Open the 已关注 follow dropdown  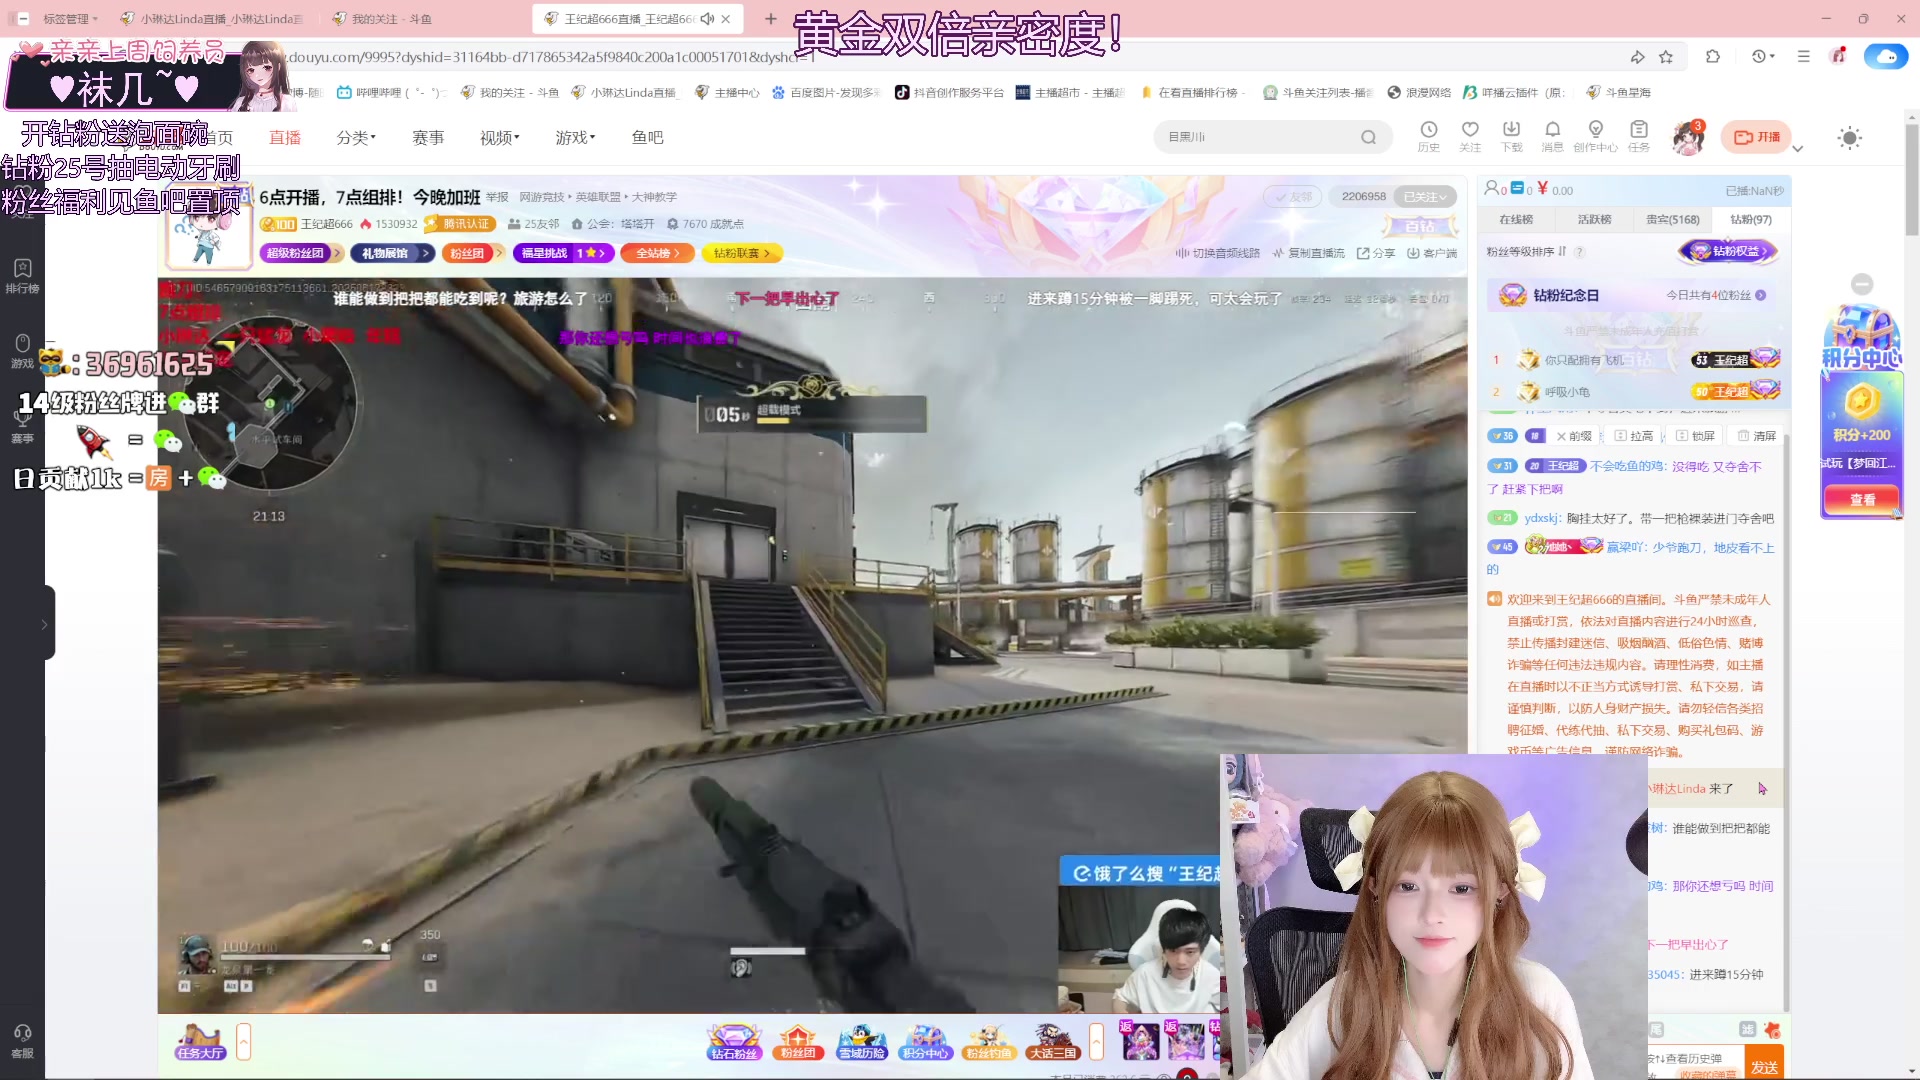pyautogui.click(x=1425, y=197)
